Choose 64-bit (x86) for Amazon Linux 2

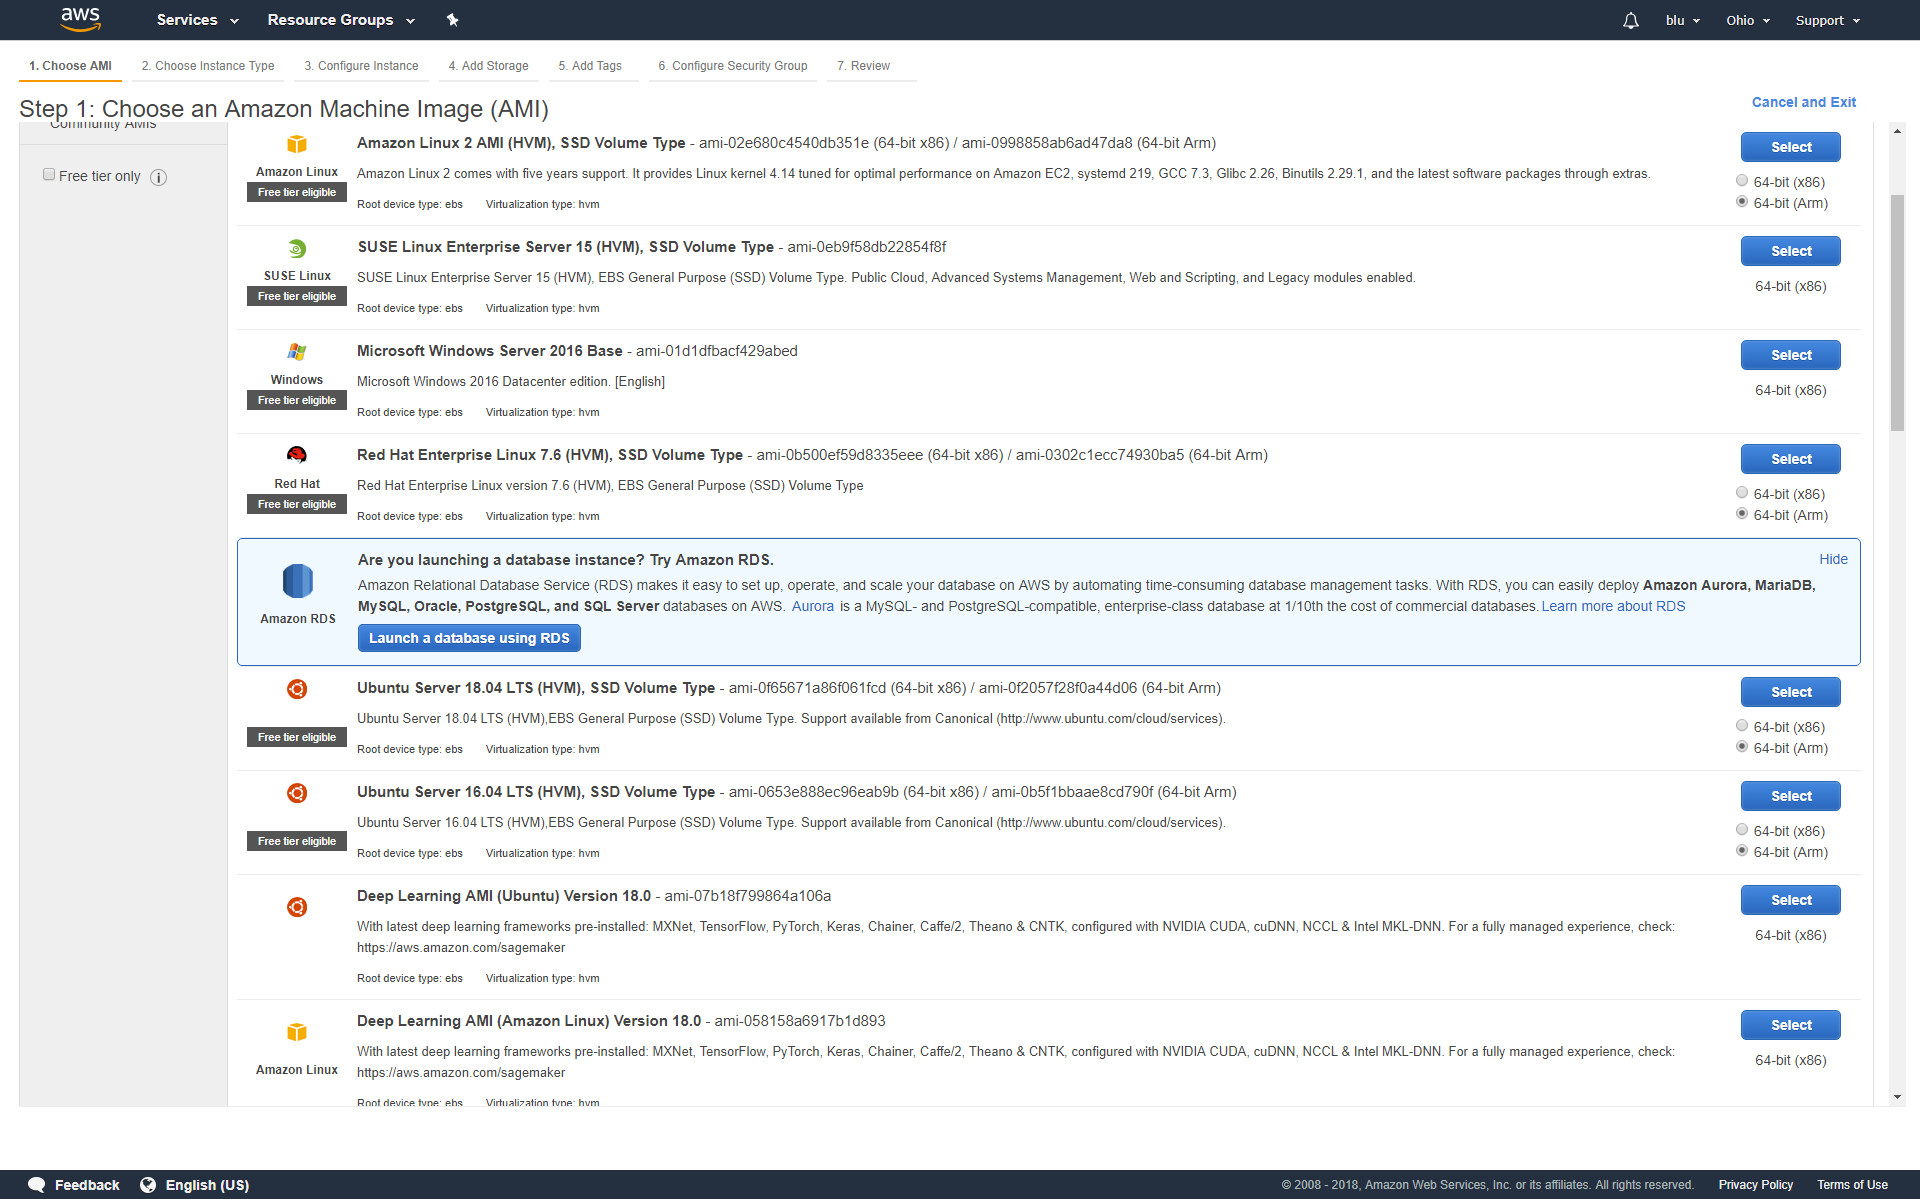(x=1742, y=181)
